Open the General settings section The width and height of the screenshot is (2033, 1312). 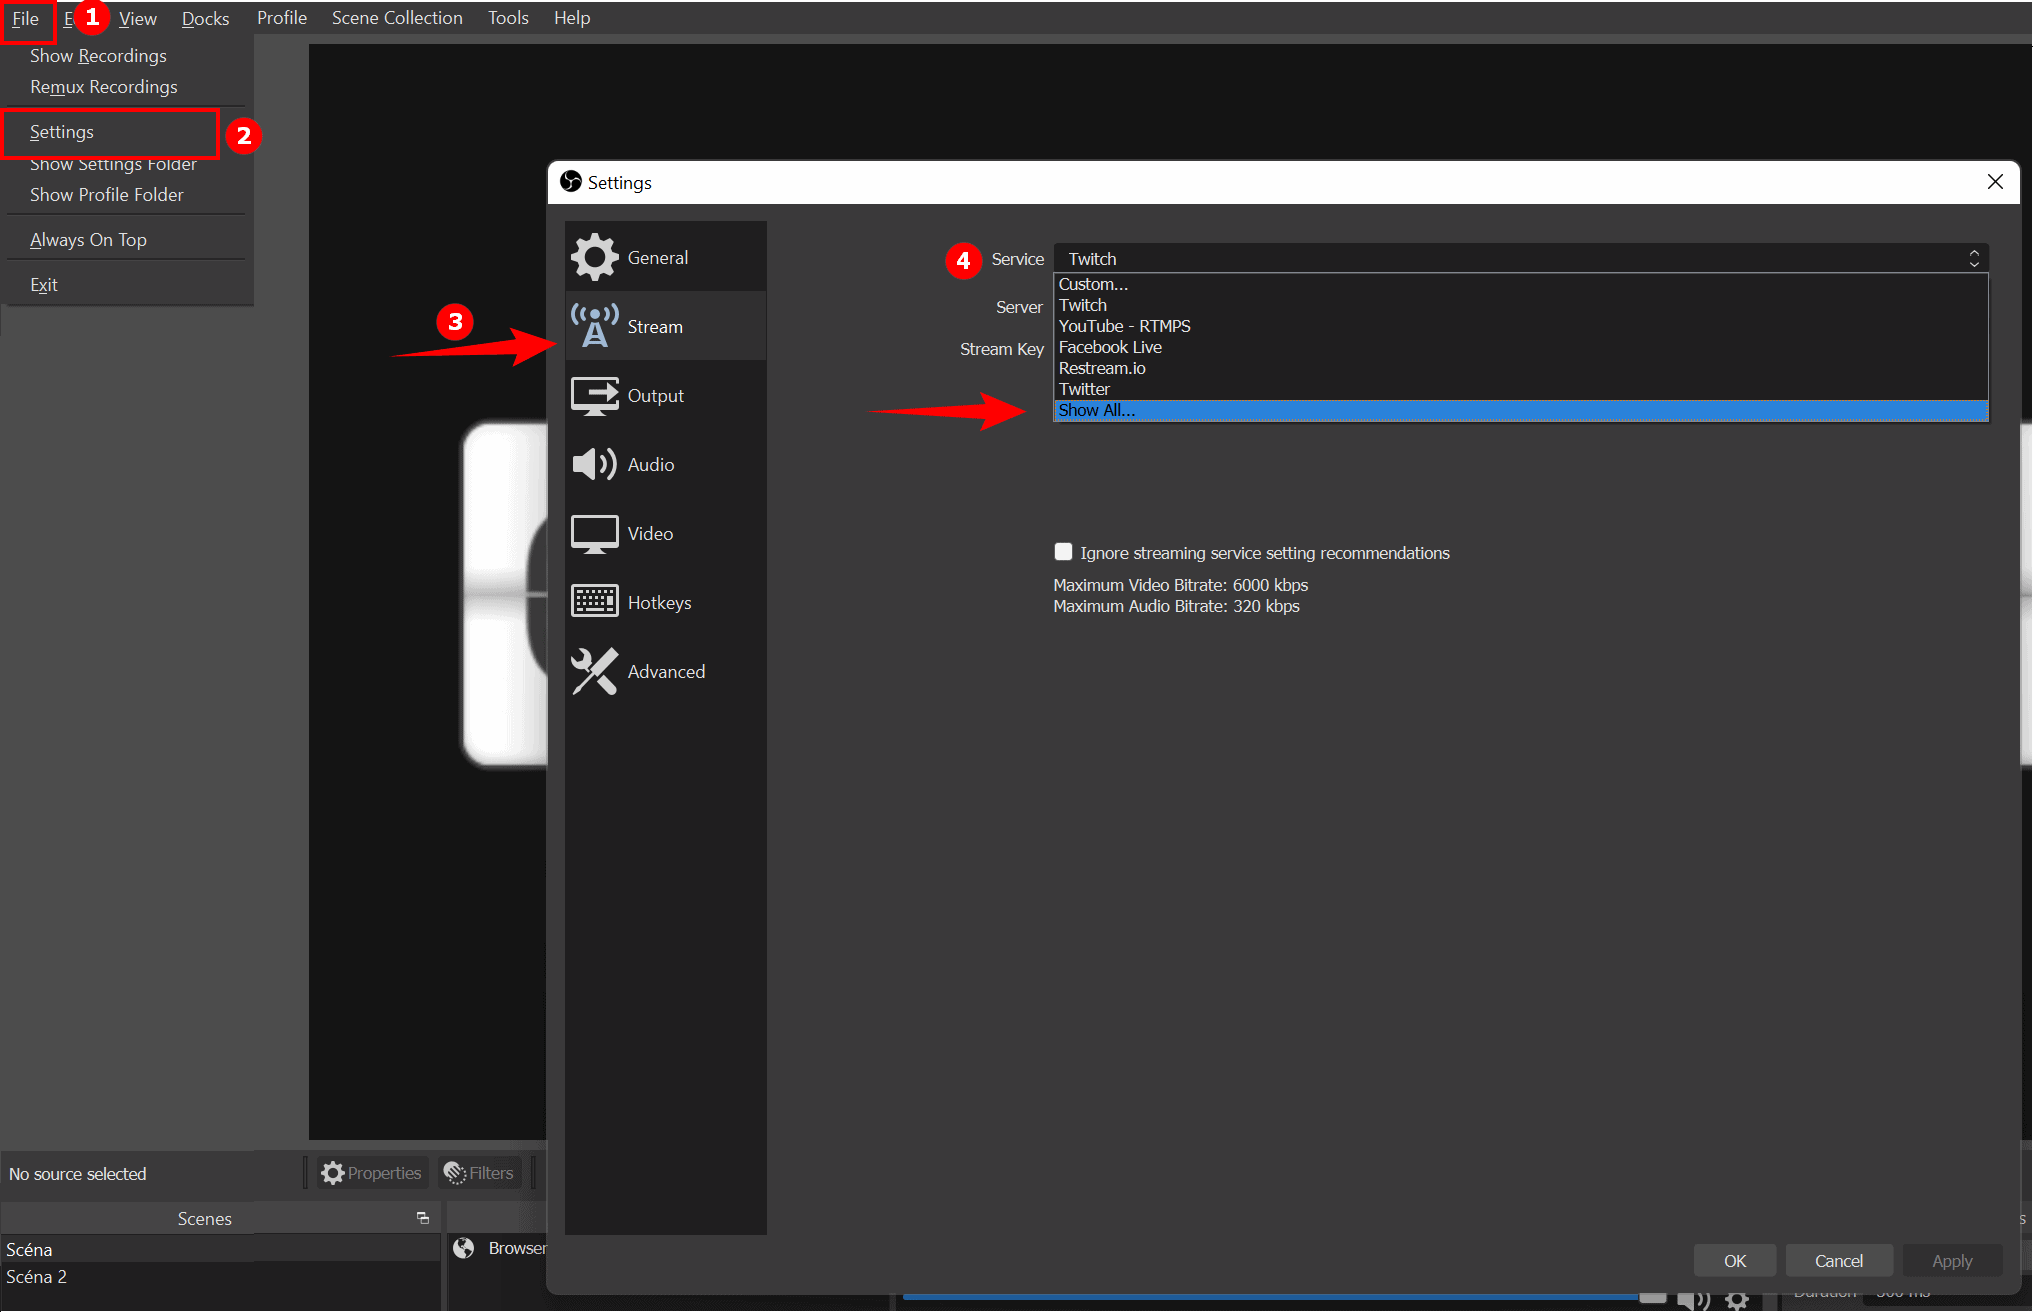(665, 257)
